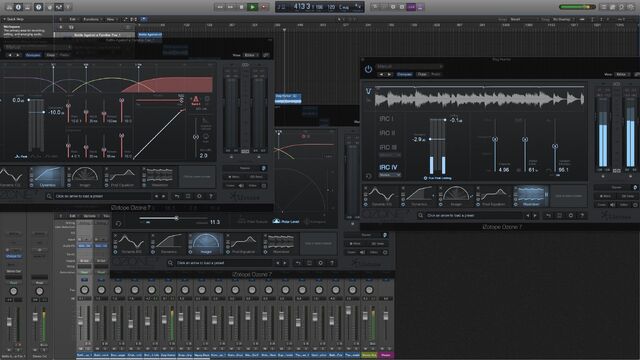Select the IRC IV limiter mode
Image resolution: width=640 pixels, height=360 pixels.
388,167
